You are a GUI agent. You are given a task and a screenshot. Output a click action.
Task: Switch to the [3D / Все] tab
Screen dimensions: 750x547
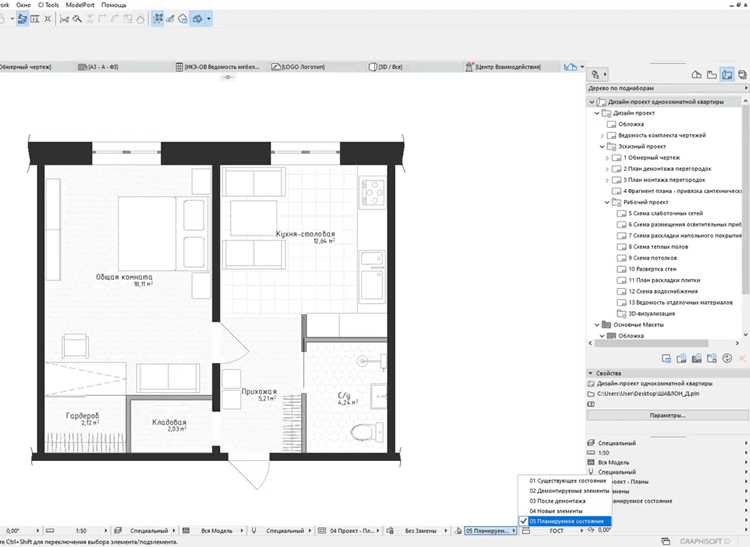pyautogui.click(x=386, y=67)
